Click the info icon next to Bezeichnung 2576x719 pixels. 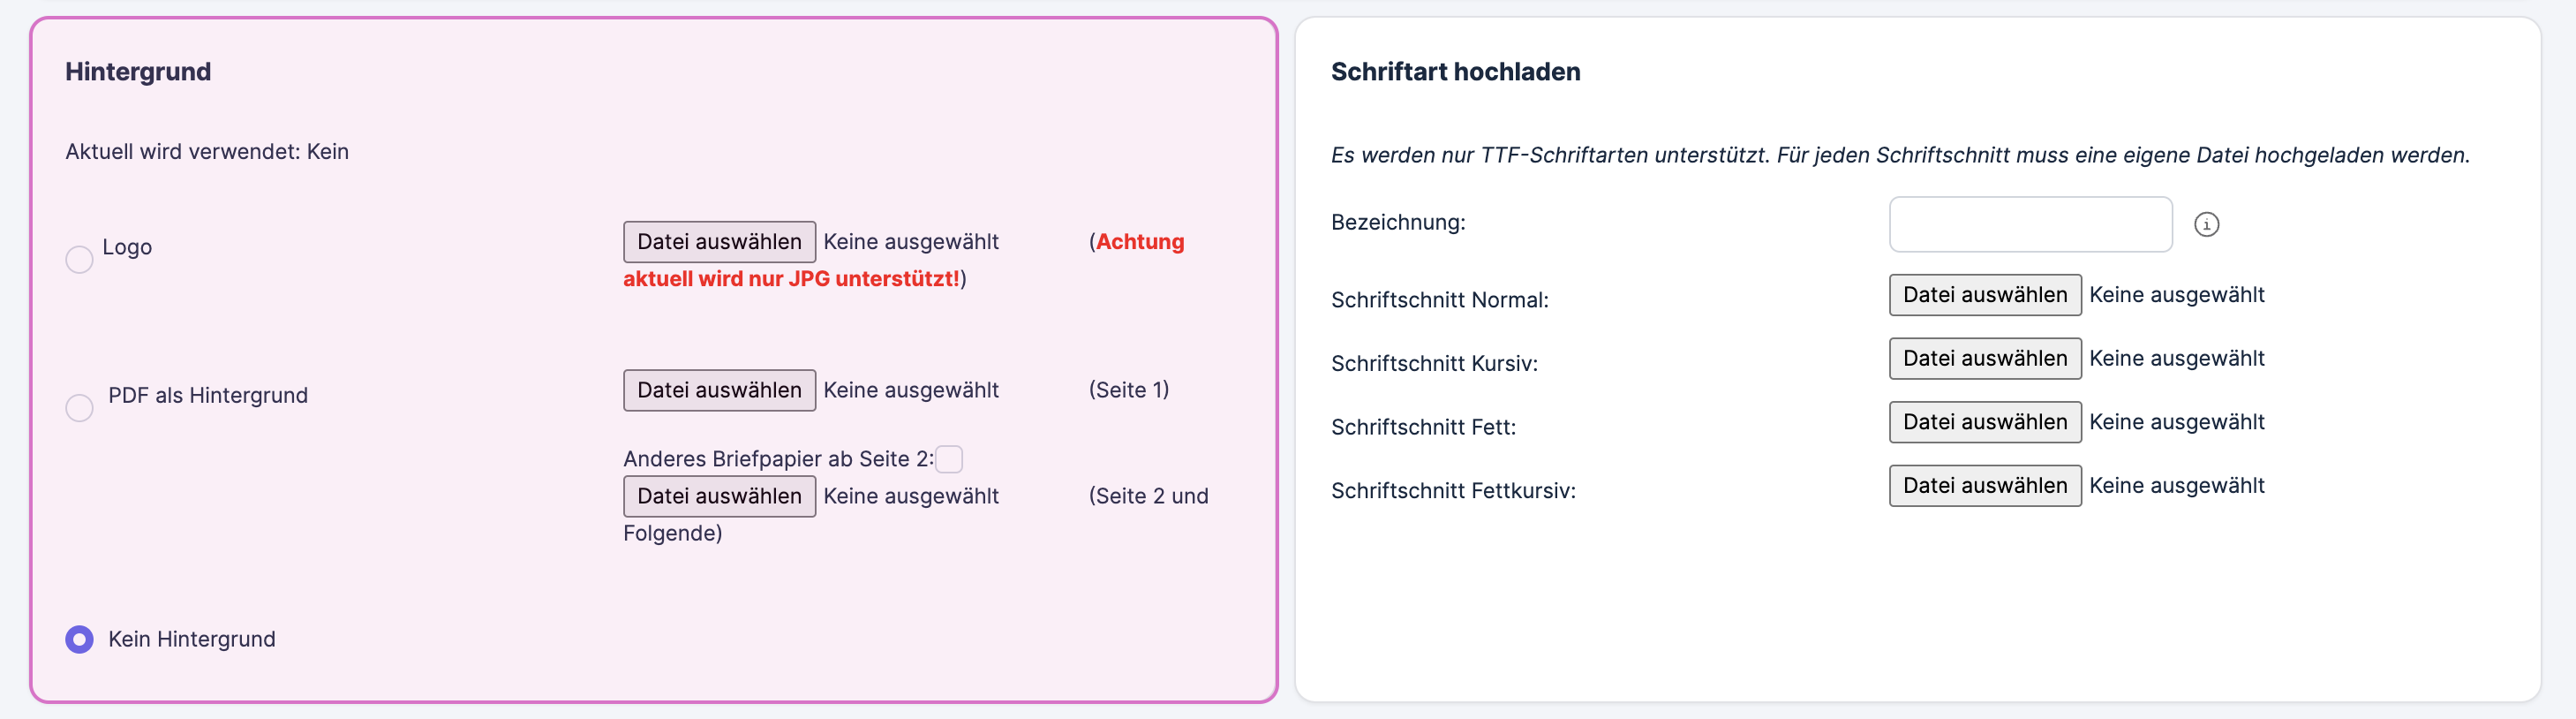tap(2206, 224)
